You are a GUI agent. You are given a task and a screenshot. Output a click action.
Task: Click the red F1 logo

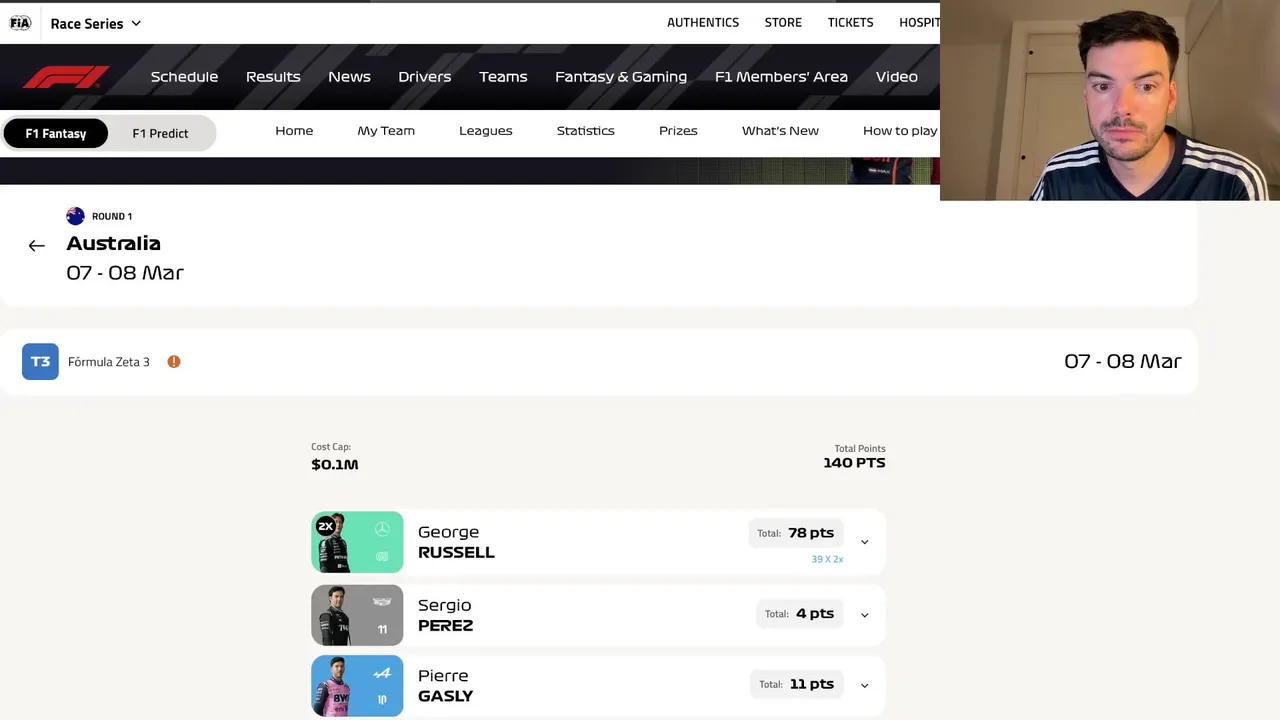(x=66, y=77)
